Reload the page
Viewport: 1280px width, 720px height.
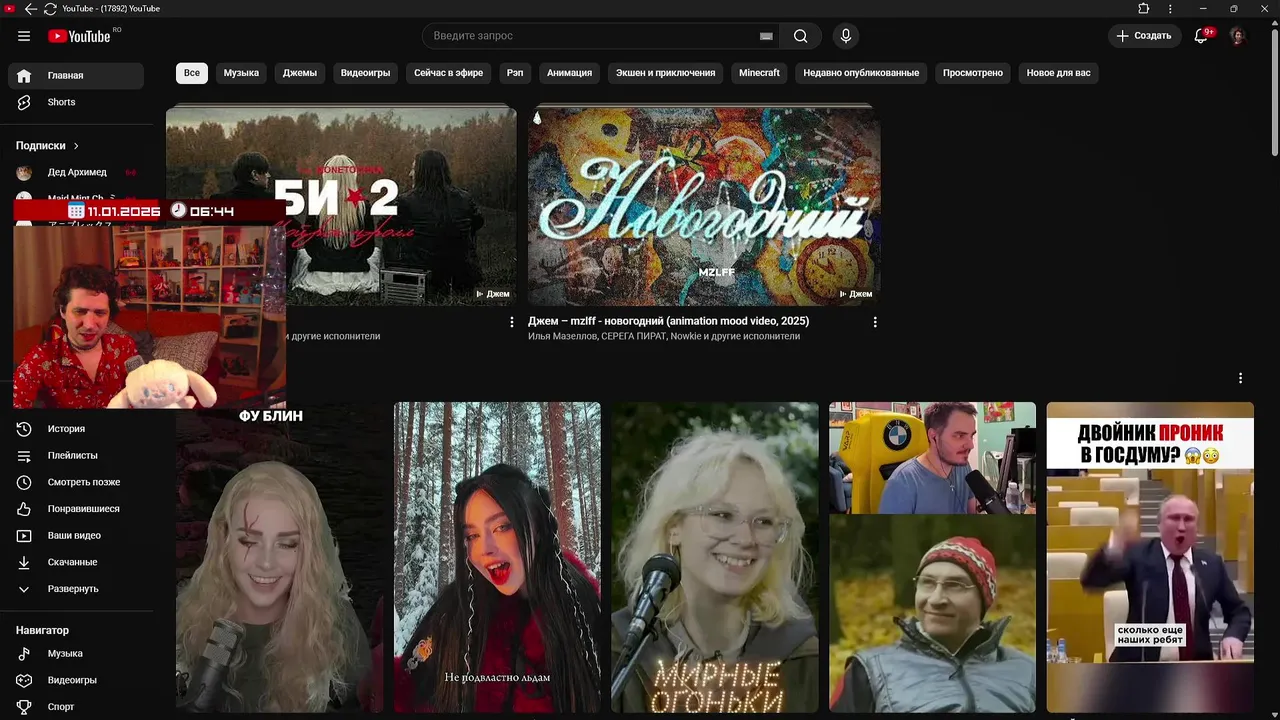pyautogui.click(x=50, y=9)
